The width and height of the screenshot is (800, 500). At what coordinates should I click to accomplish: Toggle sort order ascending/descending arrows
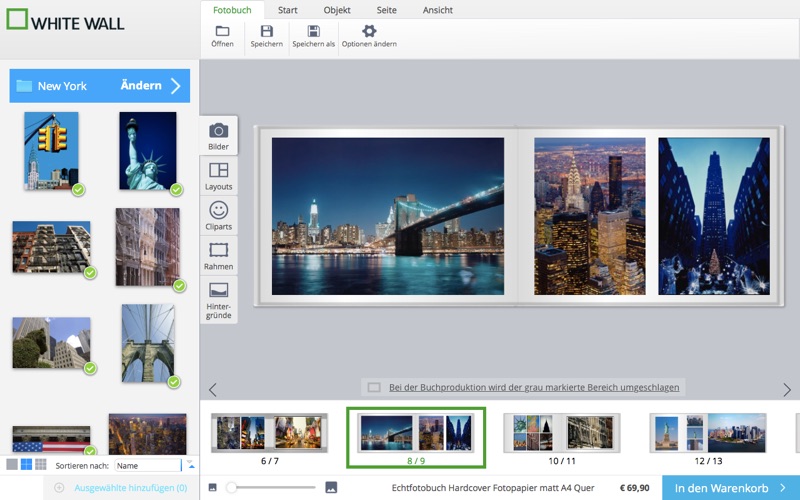tap(190, 464)
